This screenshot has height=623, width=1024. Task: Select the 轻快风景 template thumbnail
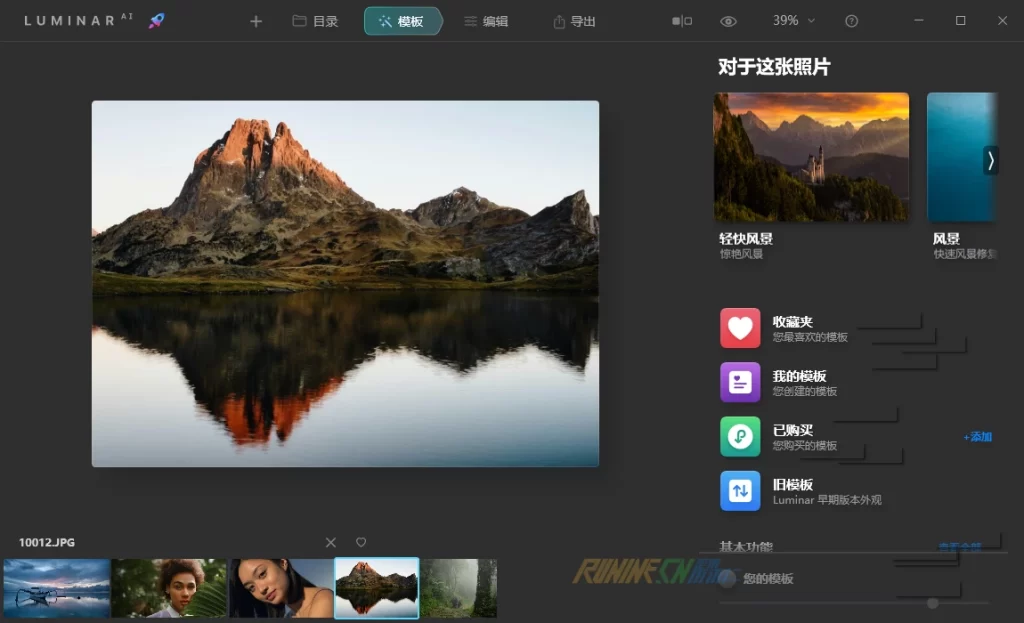tap(811, 157)
